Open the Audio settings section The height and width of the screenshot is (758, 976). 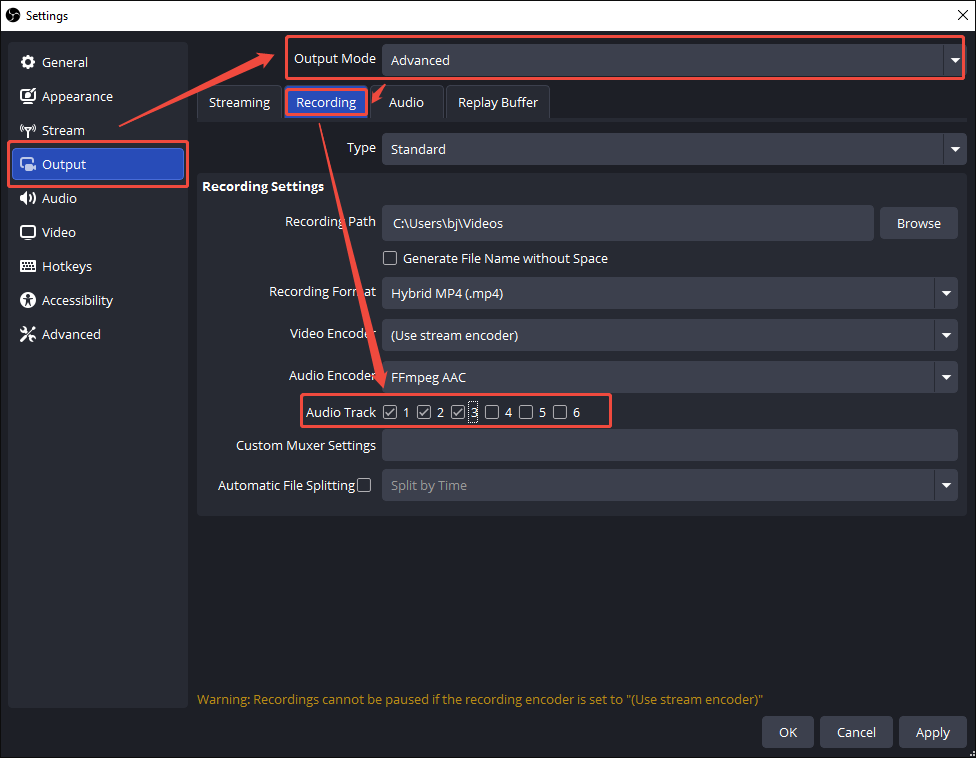pos(61,198)
